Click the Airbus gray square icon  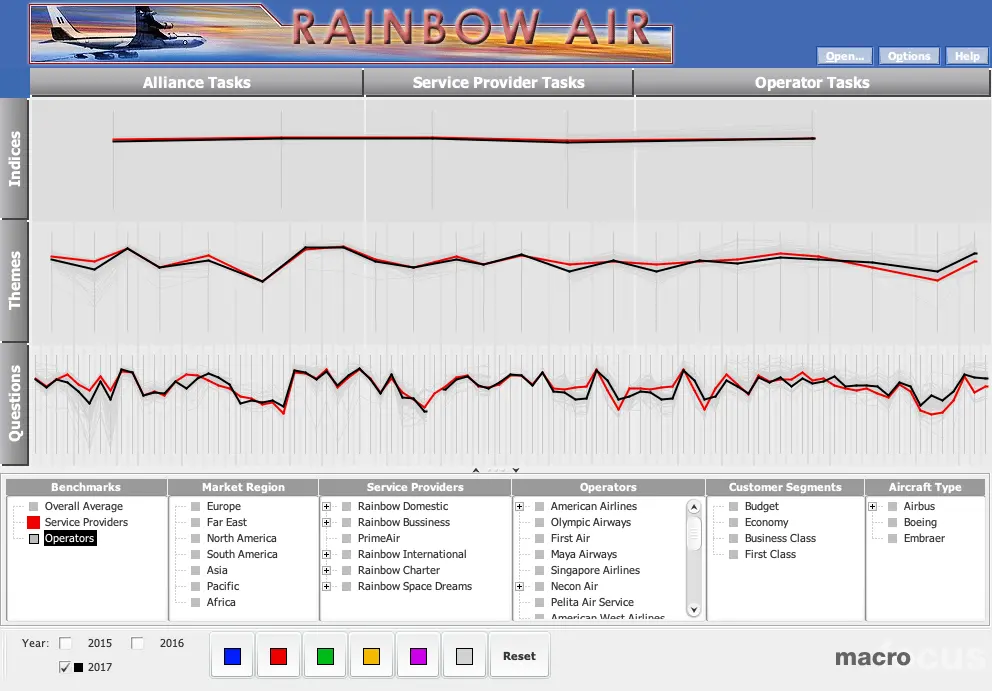point(892,506)
